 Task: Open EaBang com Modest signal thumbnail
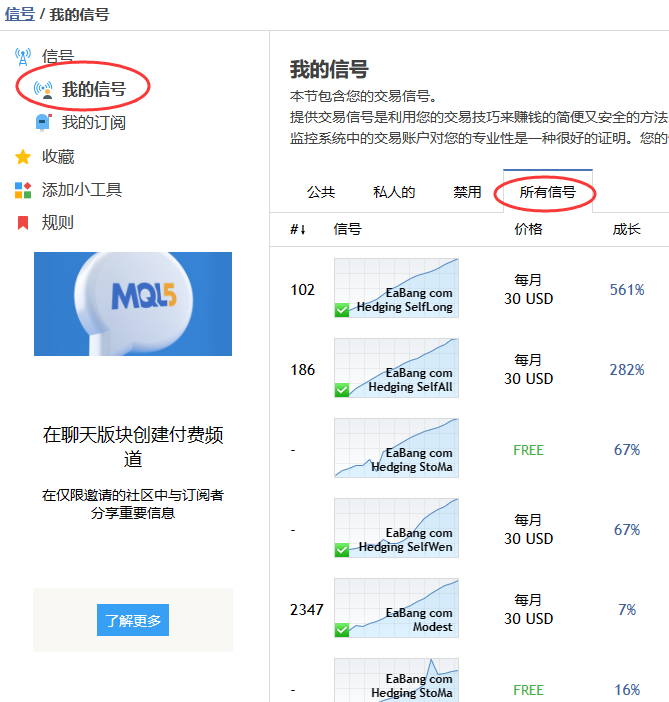(x=396, y=608)
